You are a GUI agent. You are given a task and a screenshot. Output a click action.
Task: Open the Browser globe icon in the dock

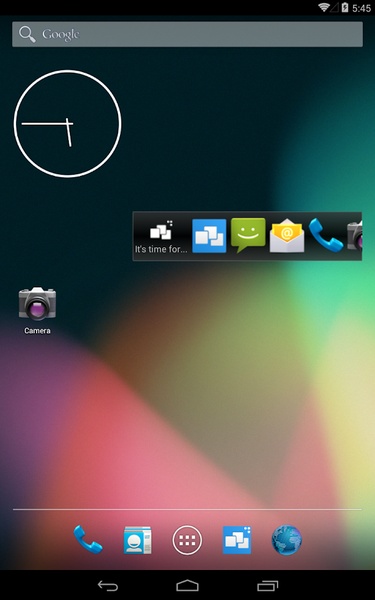coord(287,540)
